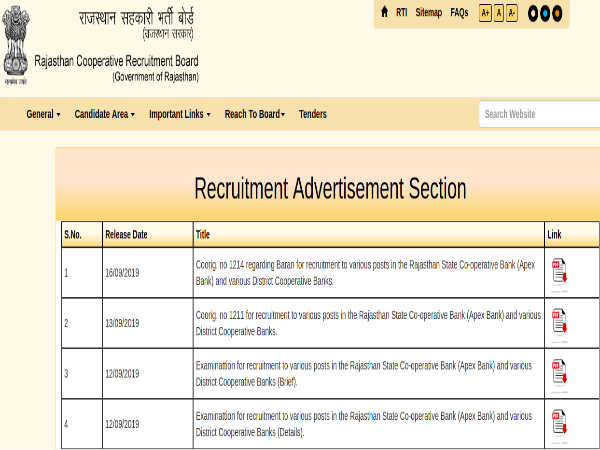Open the Reach To Board menu
The height and width of the screenshot is (450, 600).
(x=254, y=115)
